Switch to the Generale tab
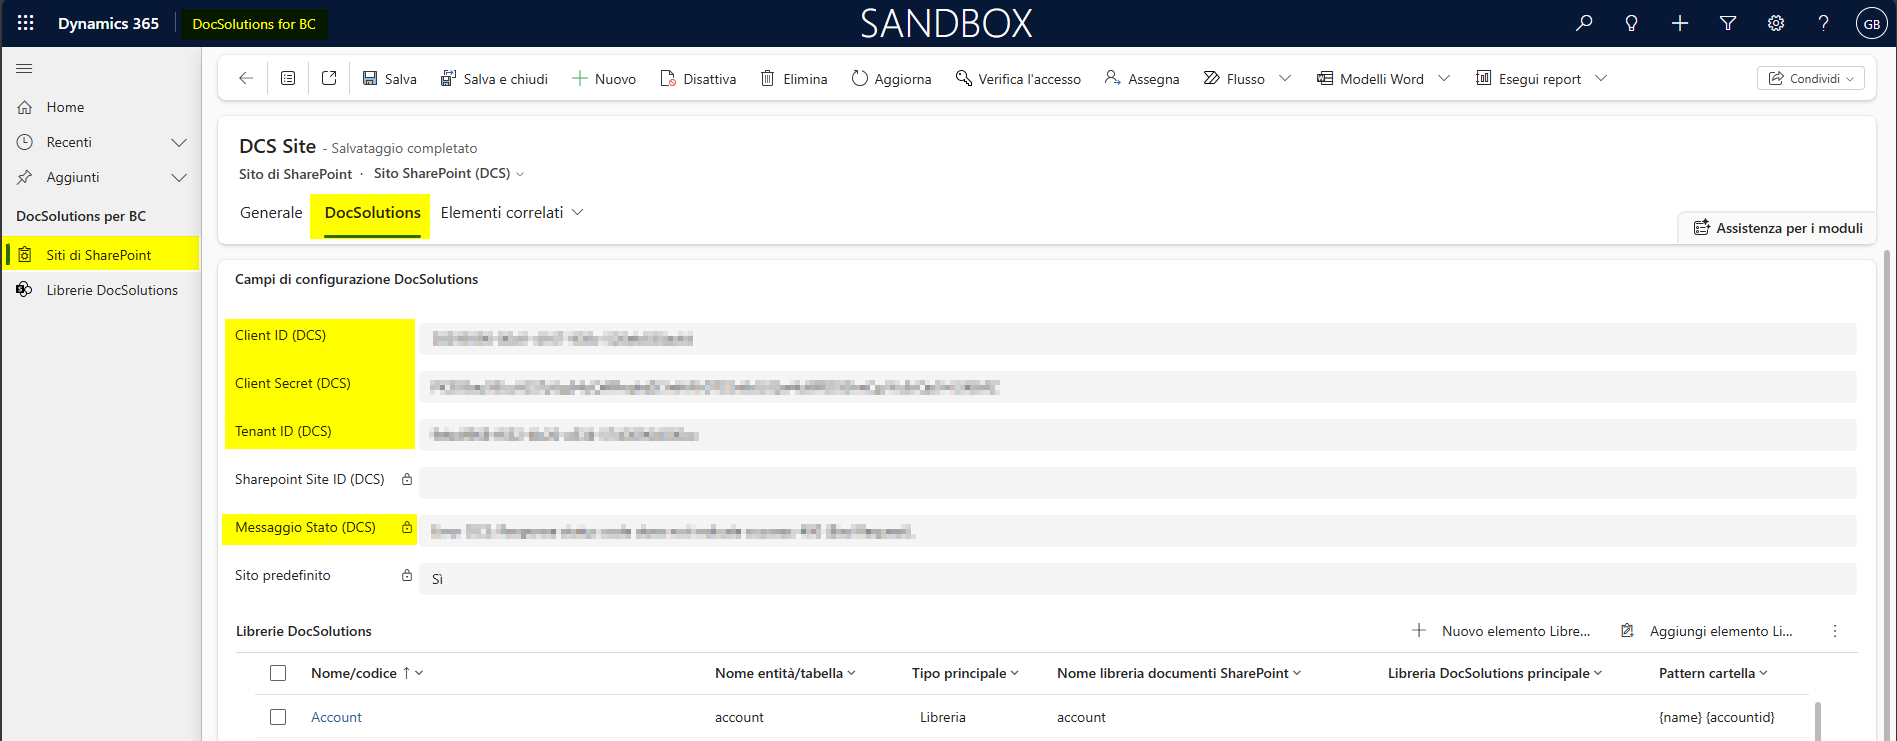This screenshot has height=741, width=1897. coord(271,212)
